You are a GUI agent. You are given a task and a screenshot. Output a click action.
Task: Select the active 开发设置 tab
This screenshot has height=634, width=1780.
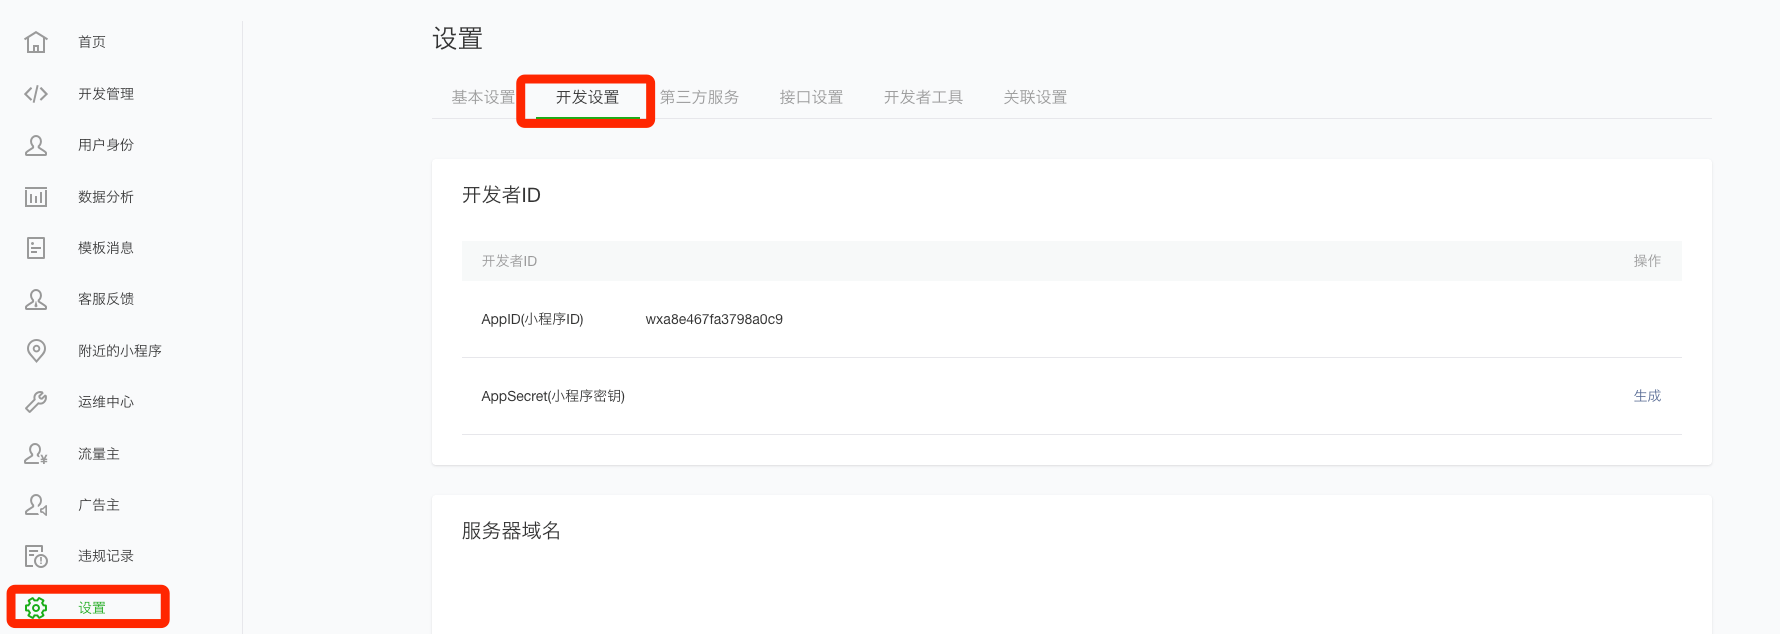588,97
